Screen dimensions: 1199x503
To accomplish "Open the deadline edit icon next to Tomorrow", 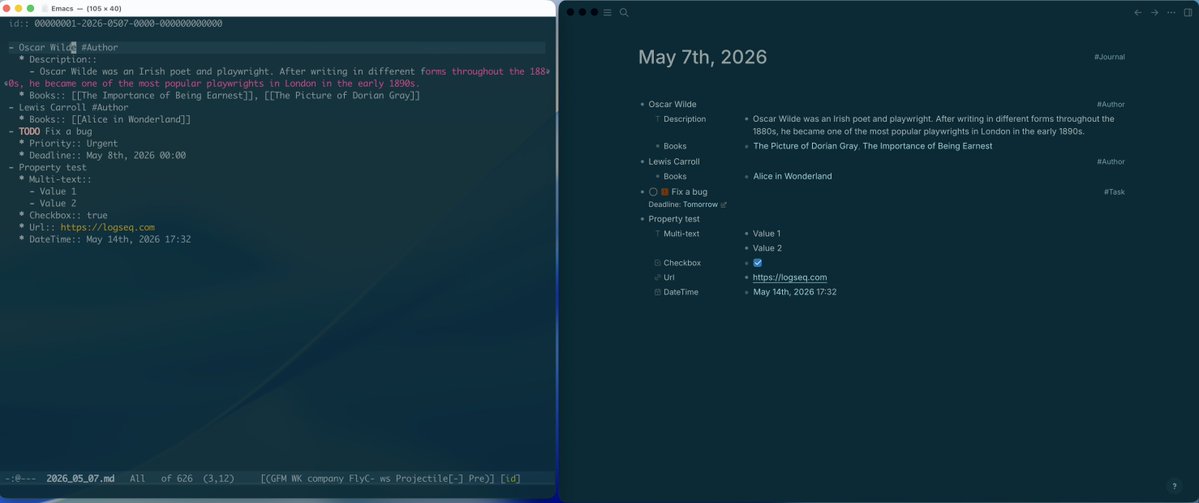I will pyautogui.click(x=723, y=205).
